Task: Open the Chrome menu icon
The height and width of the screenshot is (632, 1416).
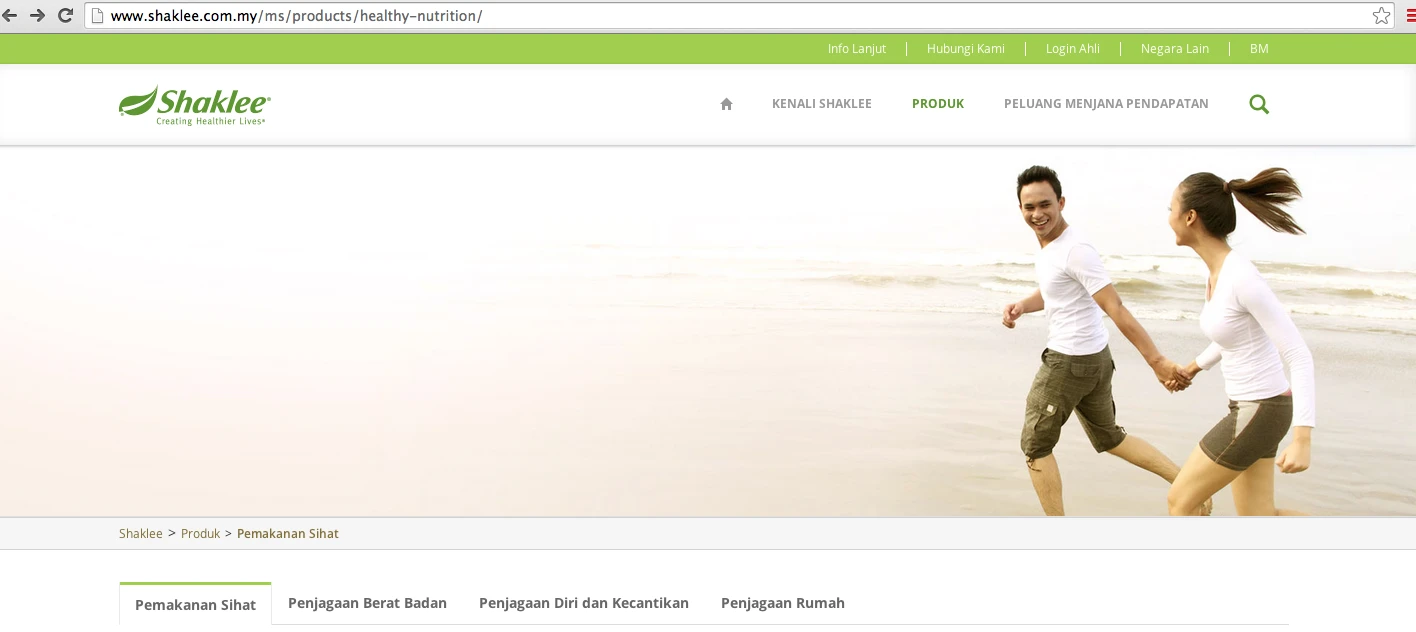Action: (1410, 15)
